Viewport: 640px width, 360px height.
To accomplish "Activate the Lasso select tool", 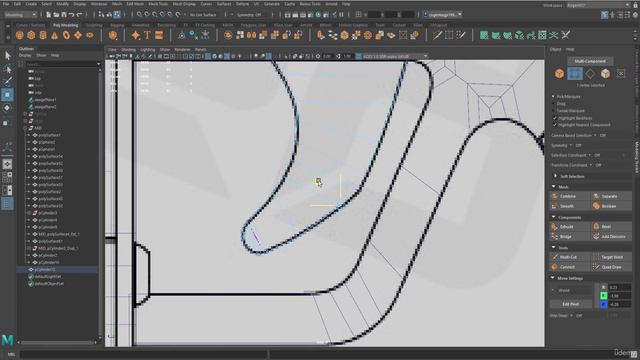I will (7, 69).
